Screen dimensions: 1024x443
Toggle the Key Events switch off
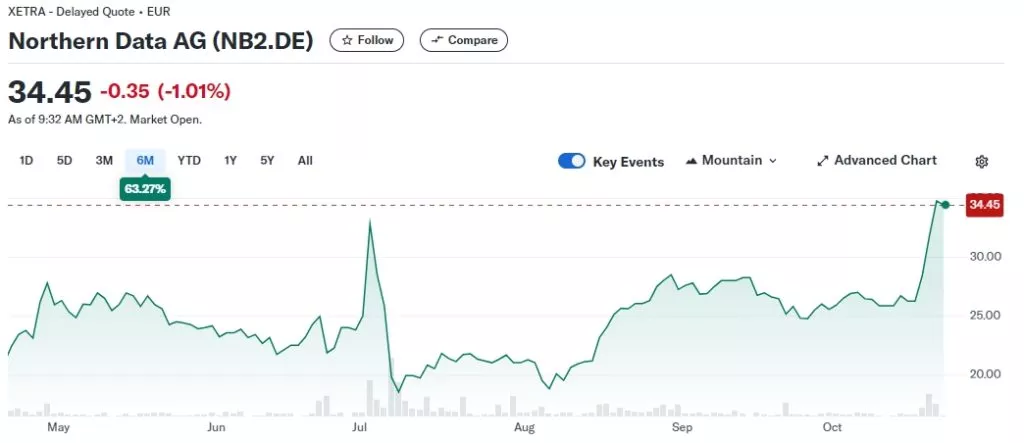click(571, 161)
